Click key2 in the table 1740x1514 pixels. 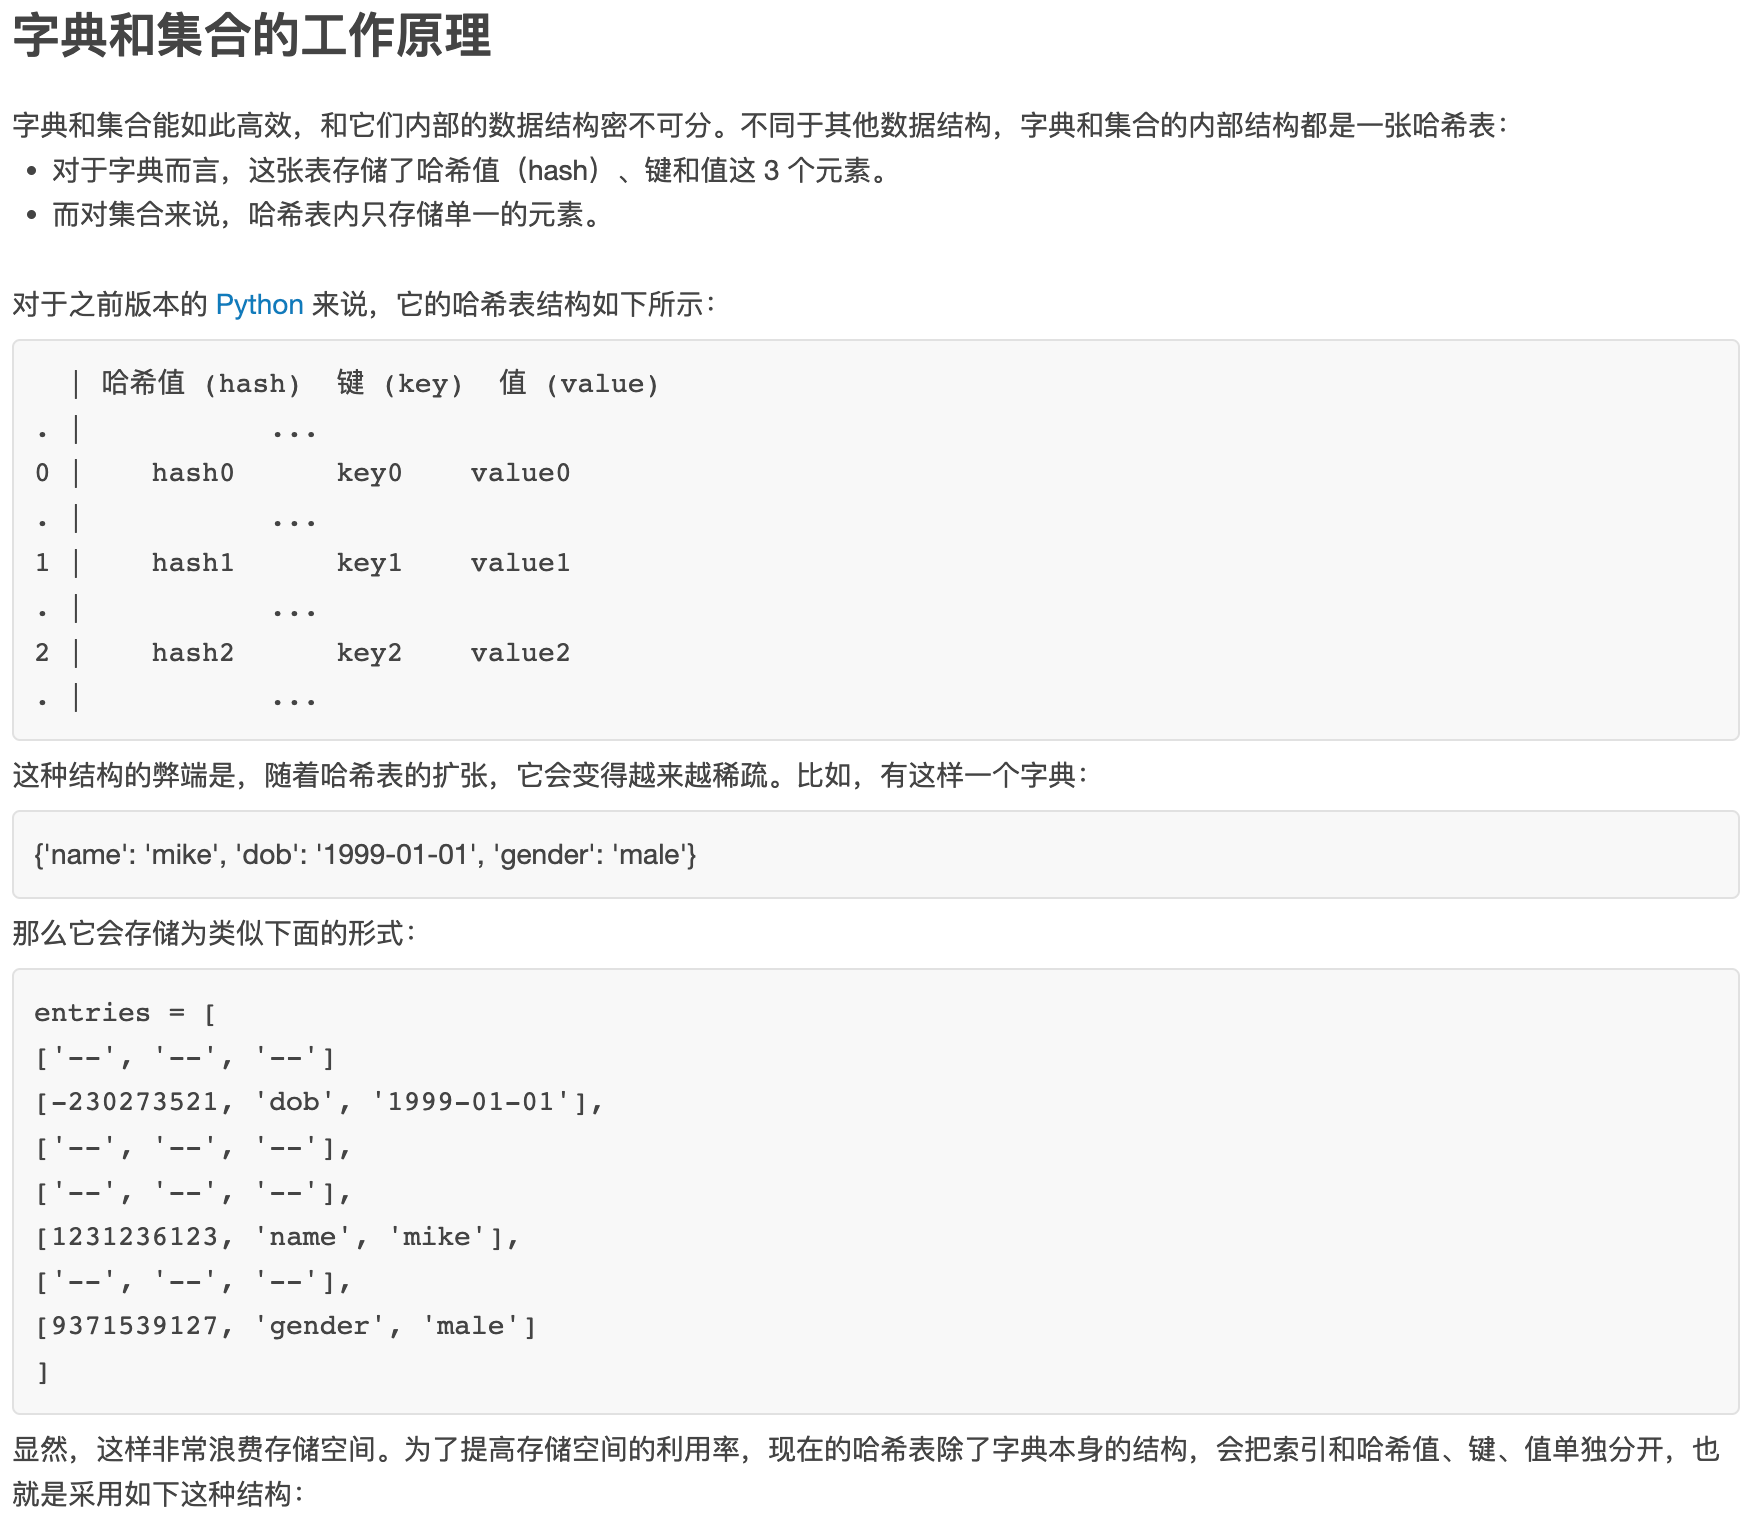[x=369, y=653]
